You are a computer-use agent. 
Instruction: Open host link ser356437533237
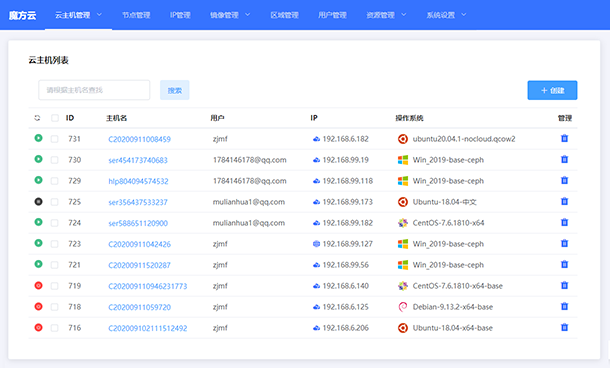point(138,202)
